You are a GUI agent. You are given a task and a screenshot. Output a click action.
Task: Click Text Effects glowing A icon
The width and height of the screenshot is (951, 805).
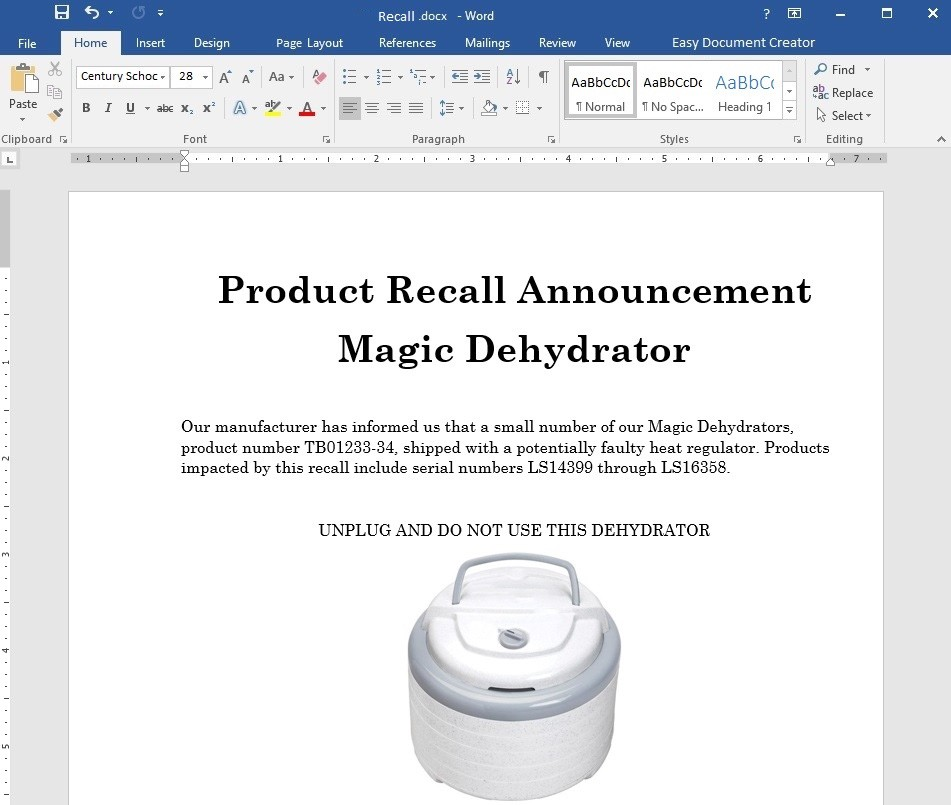click(240, 108)
